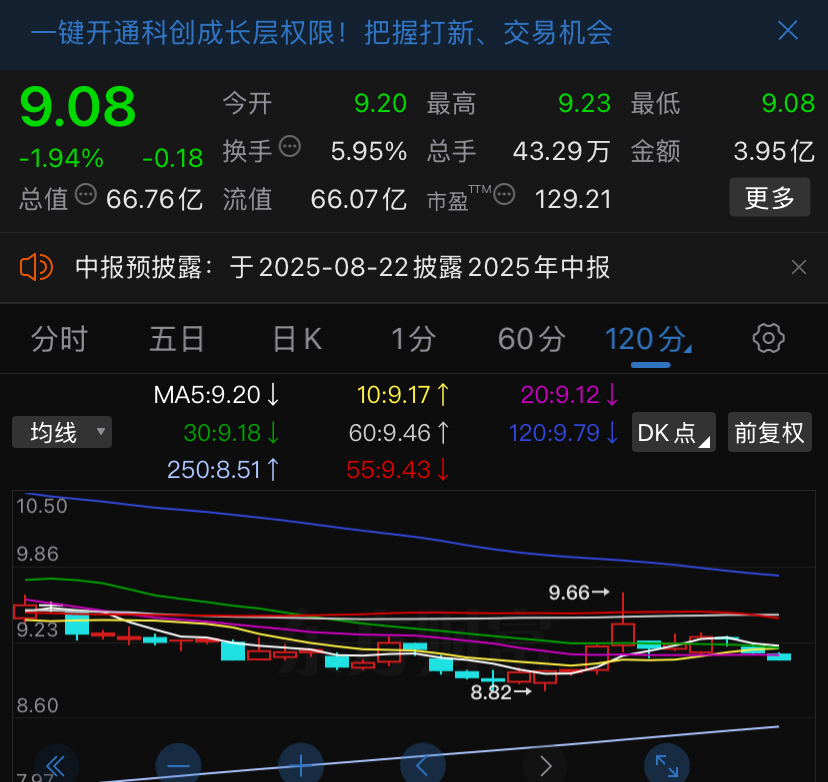Tap the green 30:9.18 moving average value
Image resolution: width=828 pixels, height=782 pixels.
(x=231, y=433)
